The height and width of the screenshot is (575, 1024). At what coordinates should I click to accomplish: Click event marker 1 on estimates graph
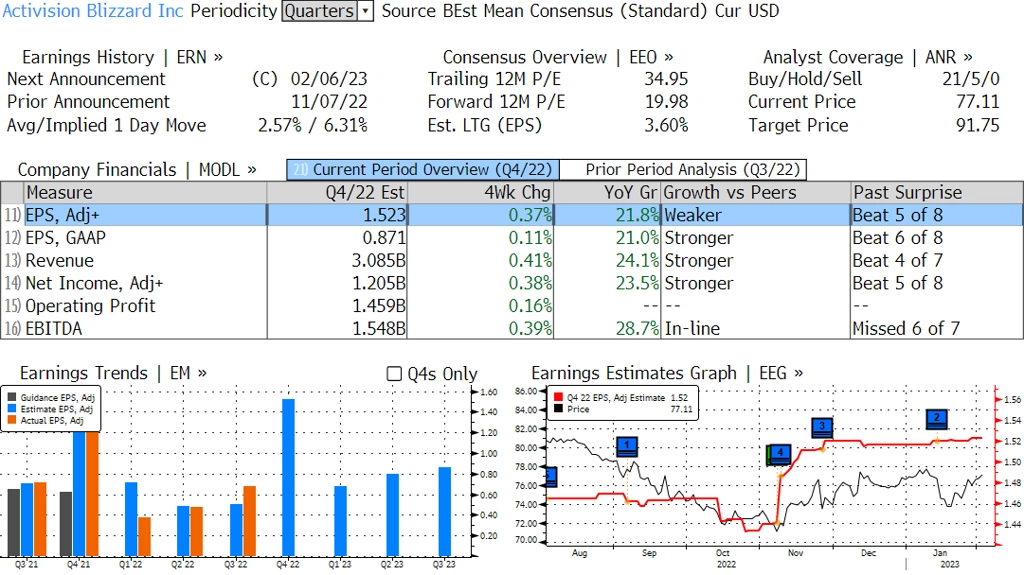(x=627, y=446)
